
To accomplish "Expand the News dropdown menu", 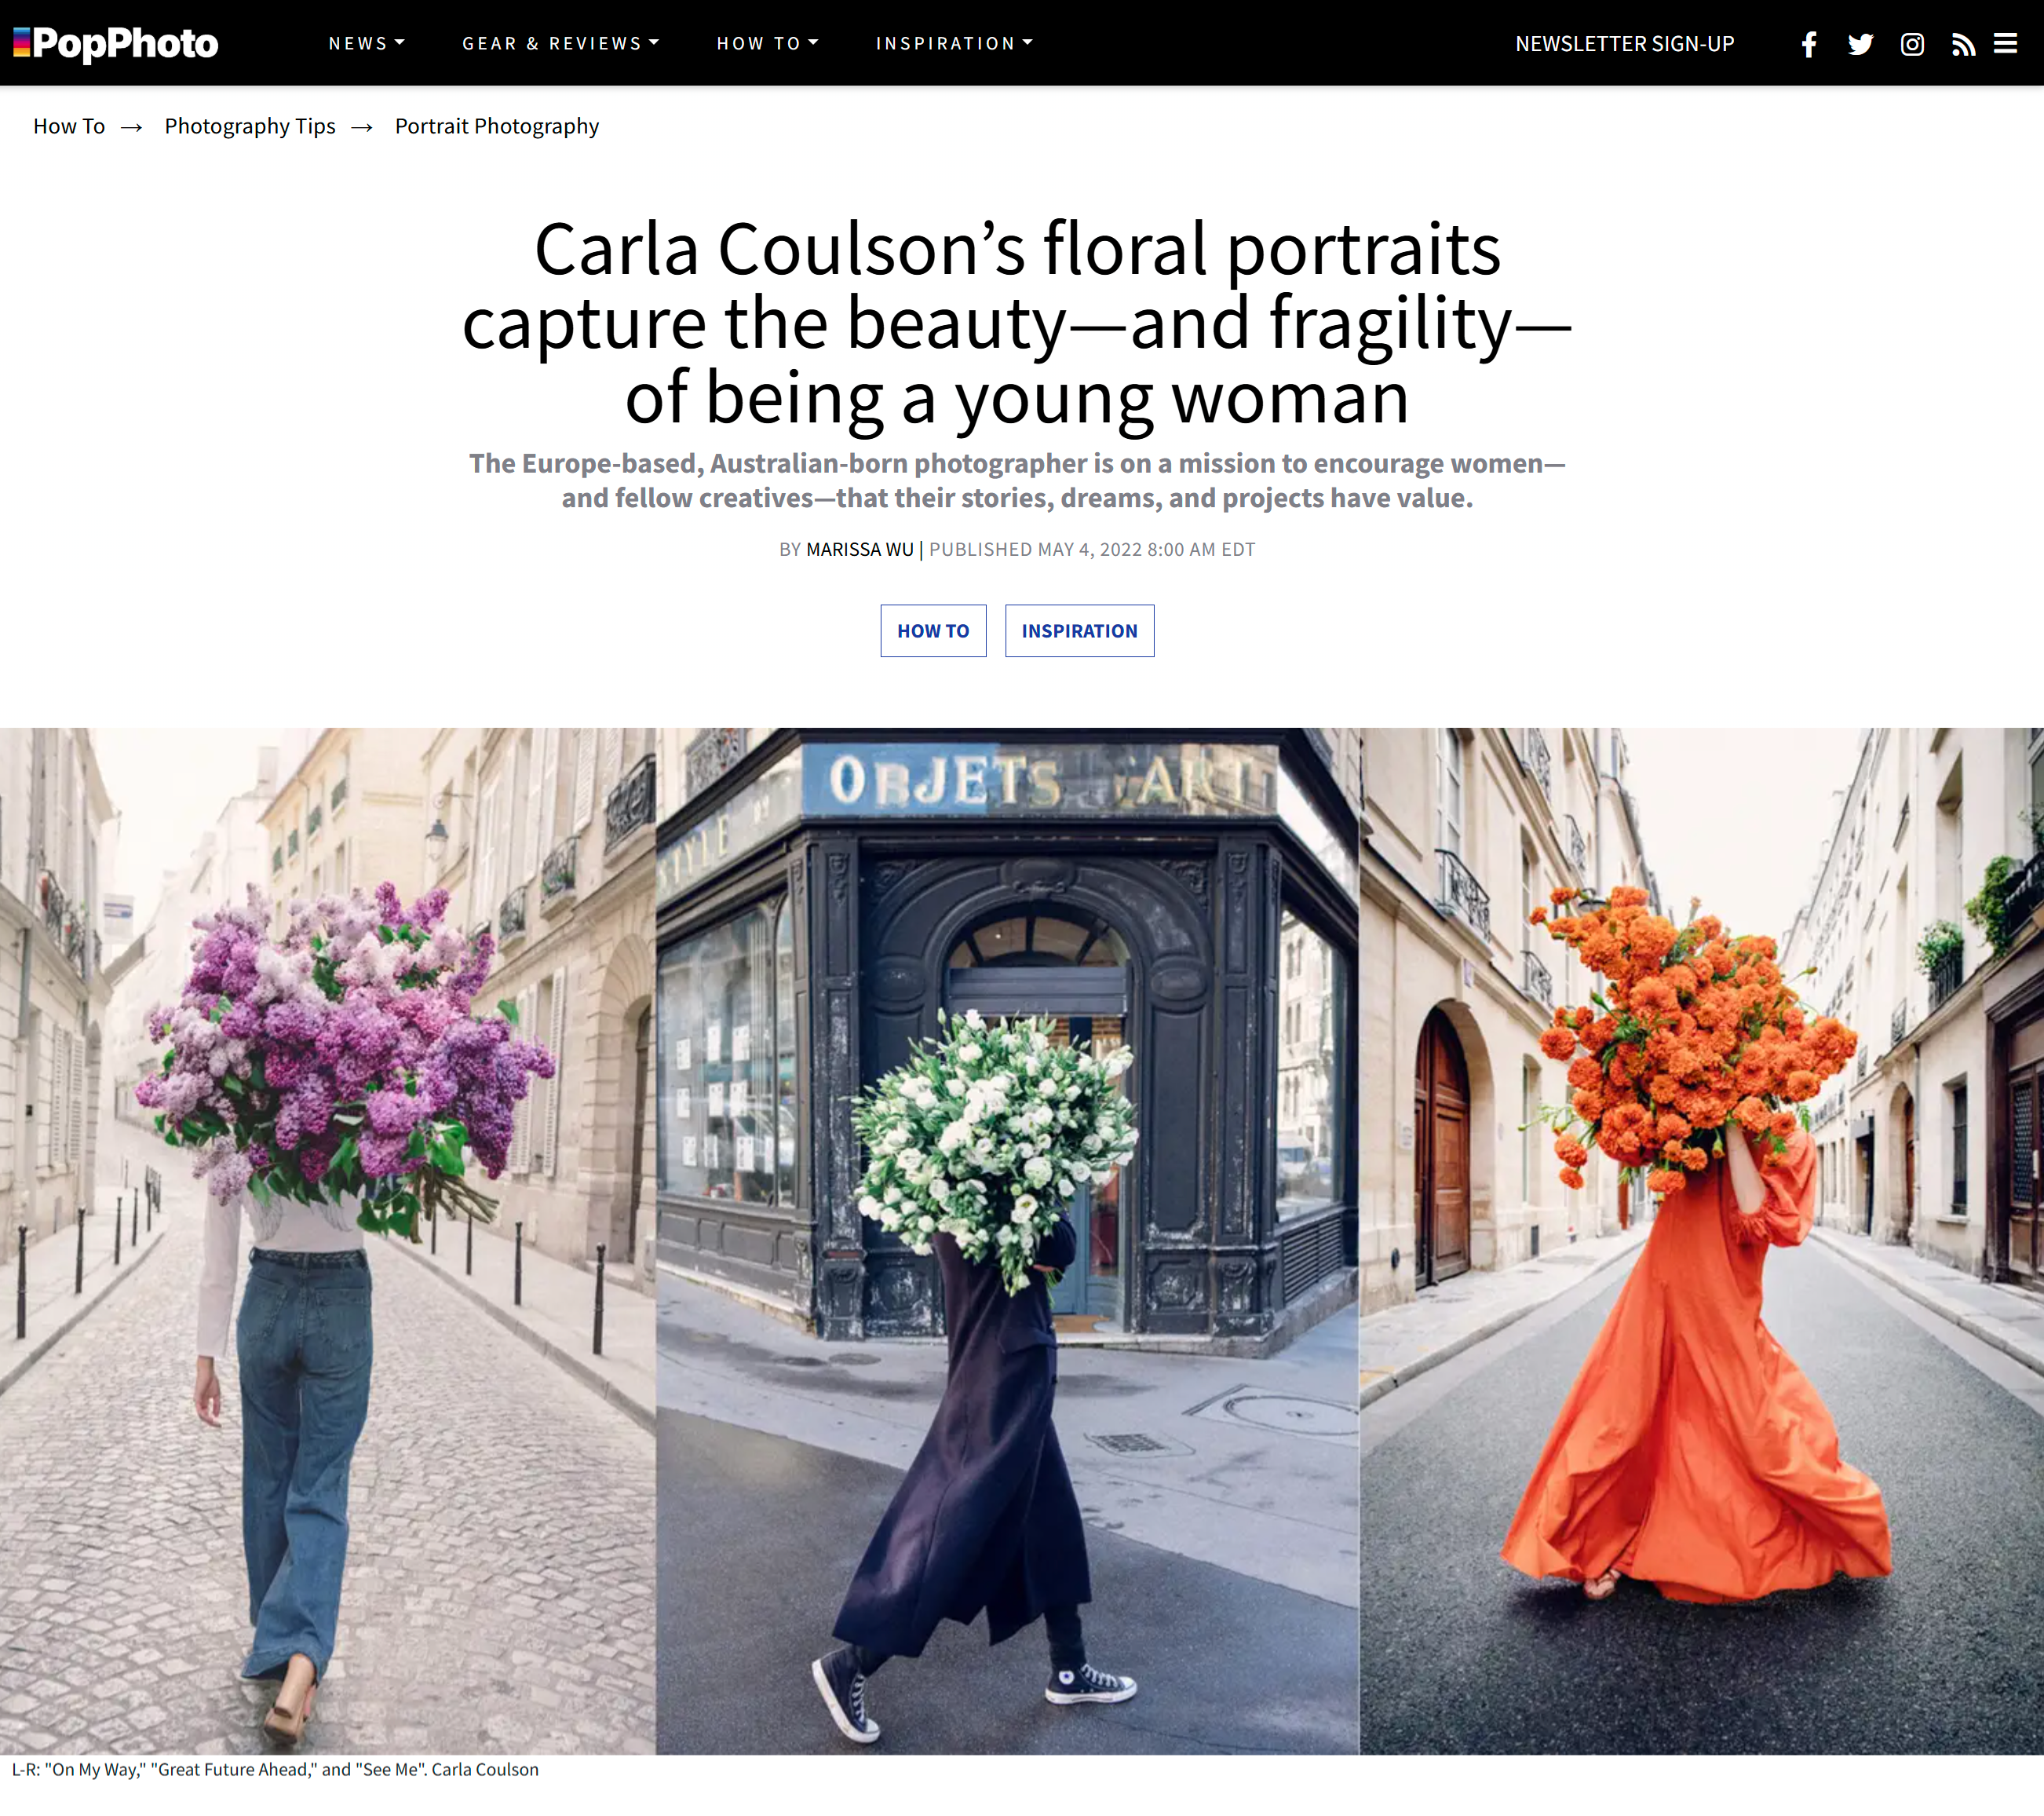I will coord(366,43).
